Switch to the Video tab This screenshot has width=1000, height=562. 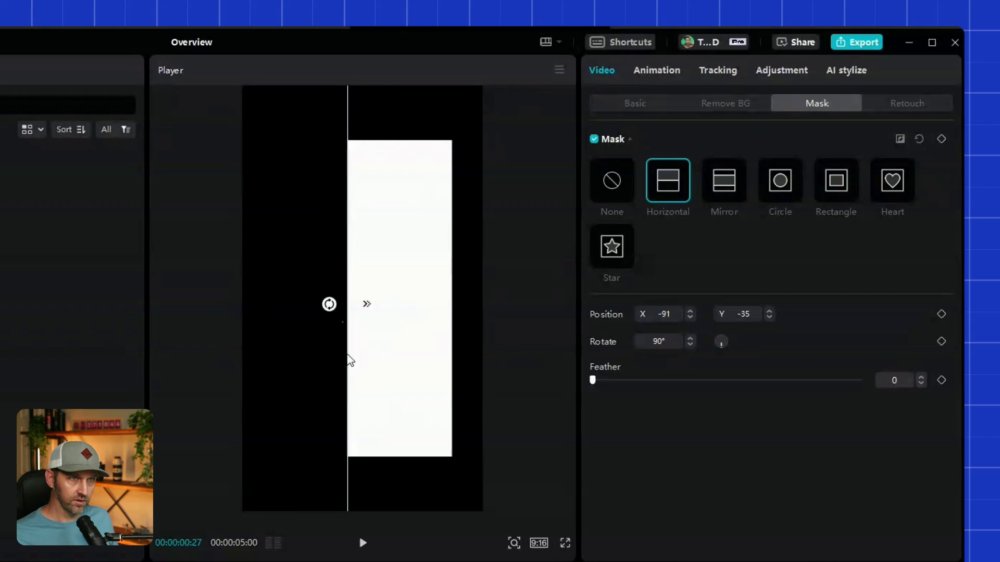click(x=601, y=70)
